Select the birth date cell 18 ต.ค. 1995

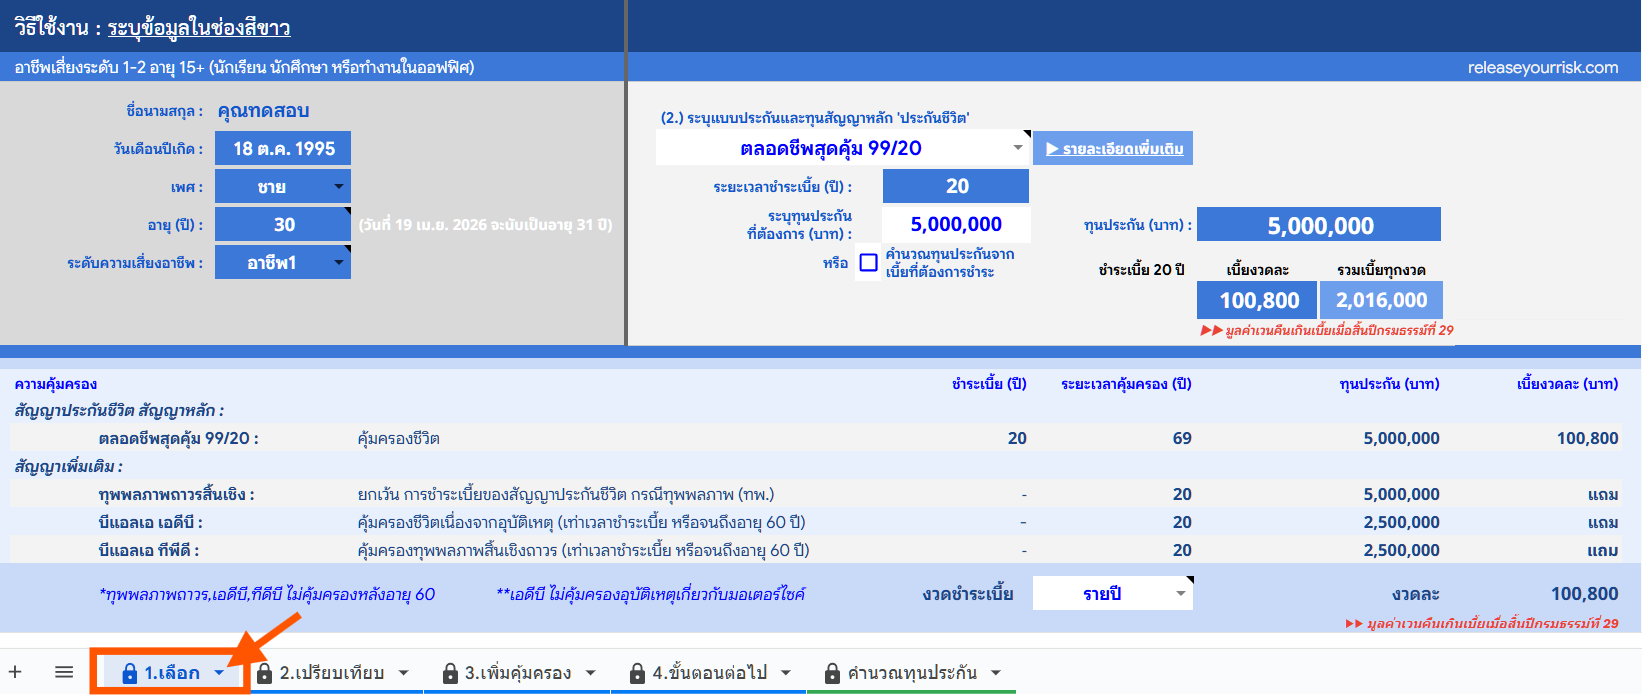(283, 149)
